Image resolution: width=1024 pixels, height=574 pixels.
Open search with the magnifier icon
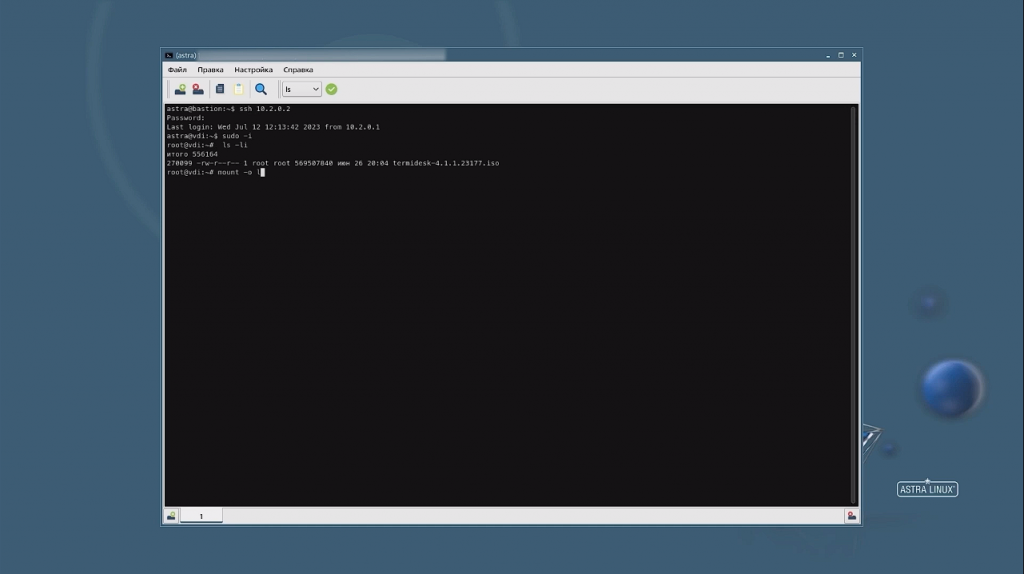point(261,89)
